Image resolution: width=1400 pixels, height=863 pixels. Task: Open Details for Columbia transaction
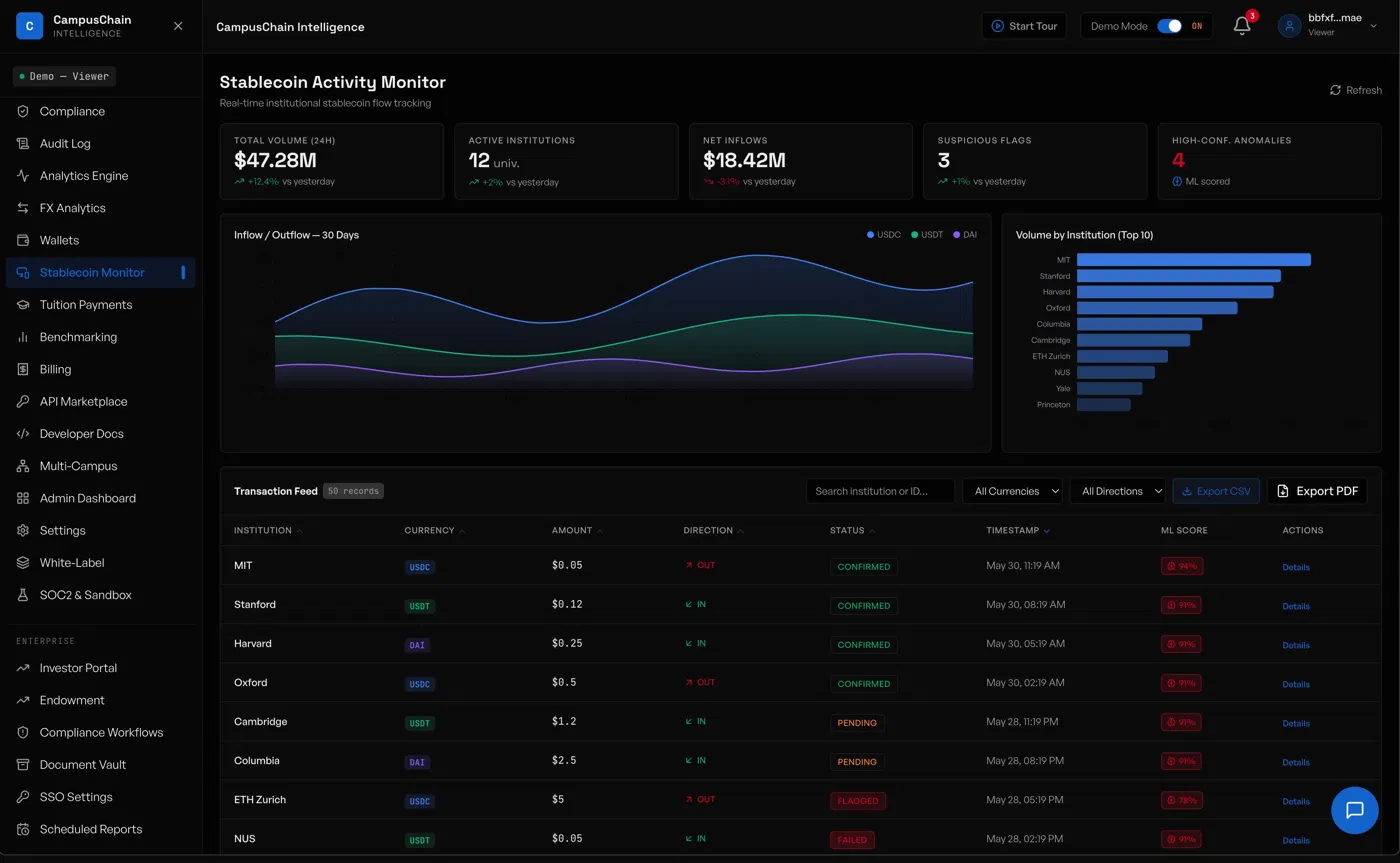(1296, 762)
